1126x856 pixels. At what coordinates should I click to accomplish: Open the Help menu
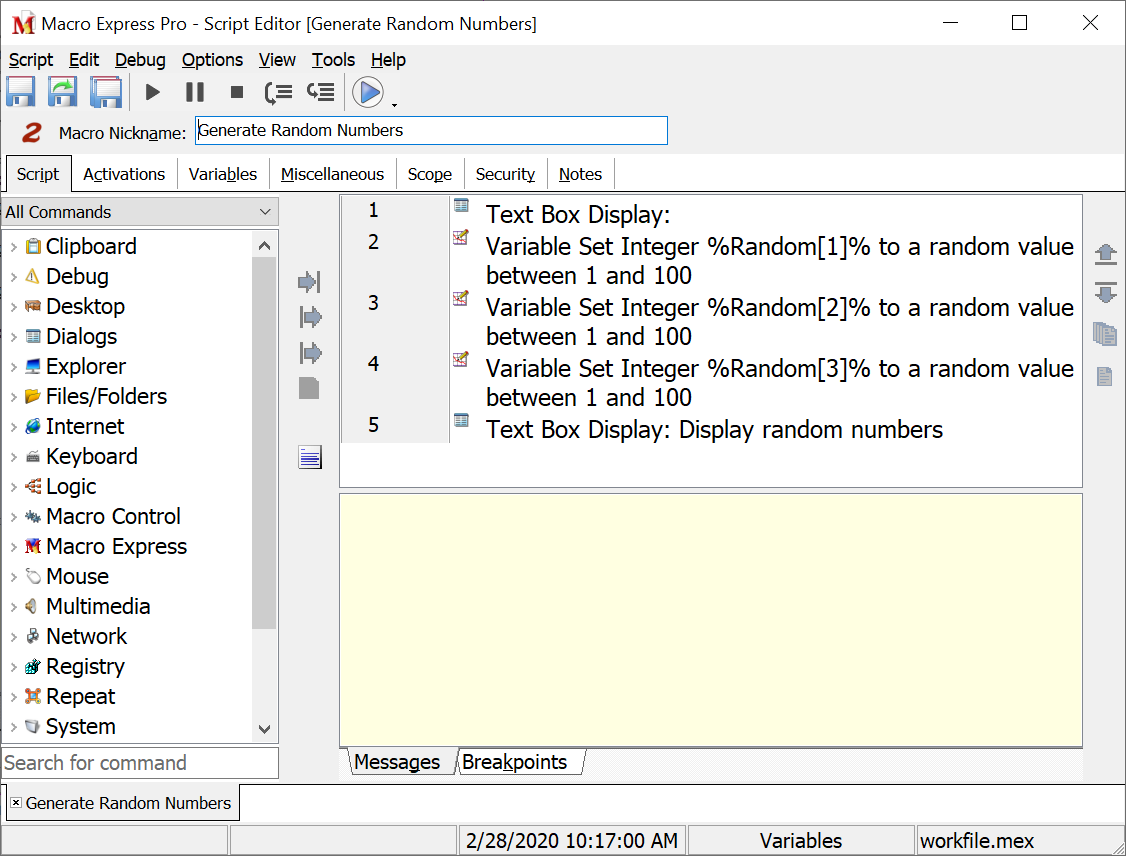click(x=388, y=60)
